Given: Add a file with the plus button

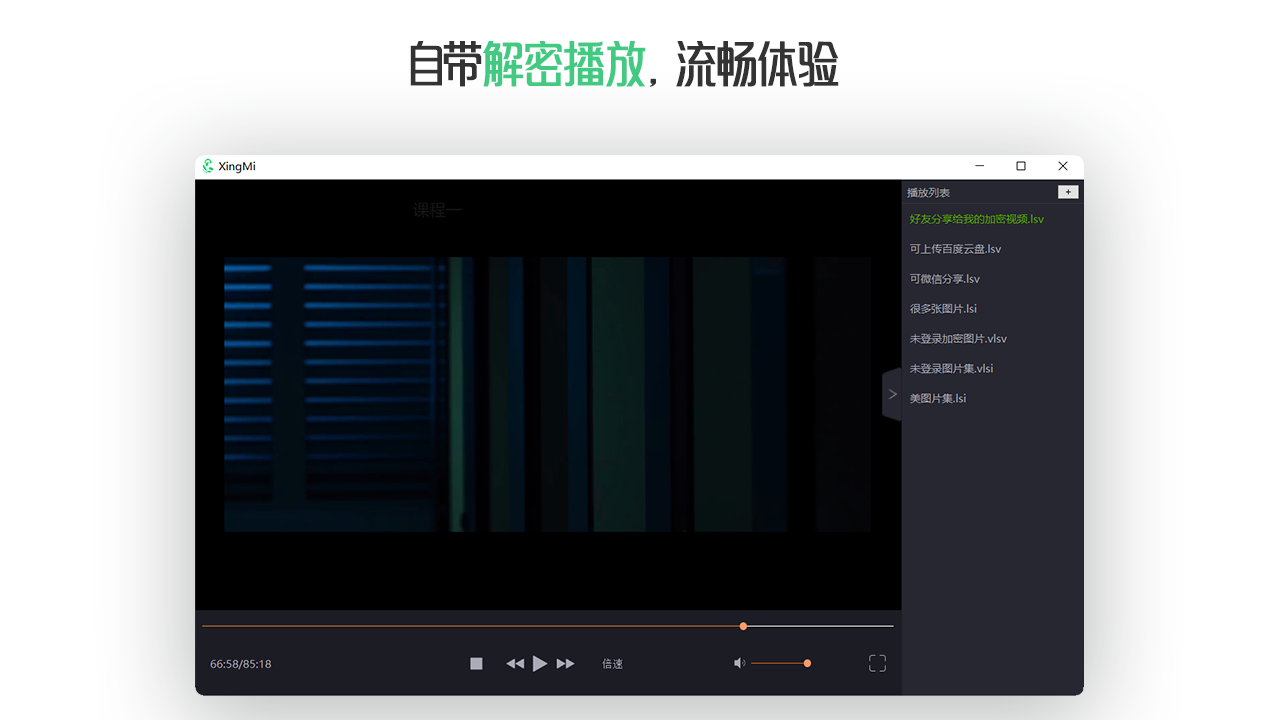Looking at the screenshot, I should (x=1068, y=191).
